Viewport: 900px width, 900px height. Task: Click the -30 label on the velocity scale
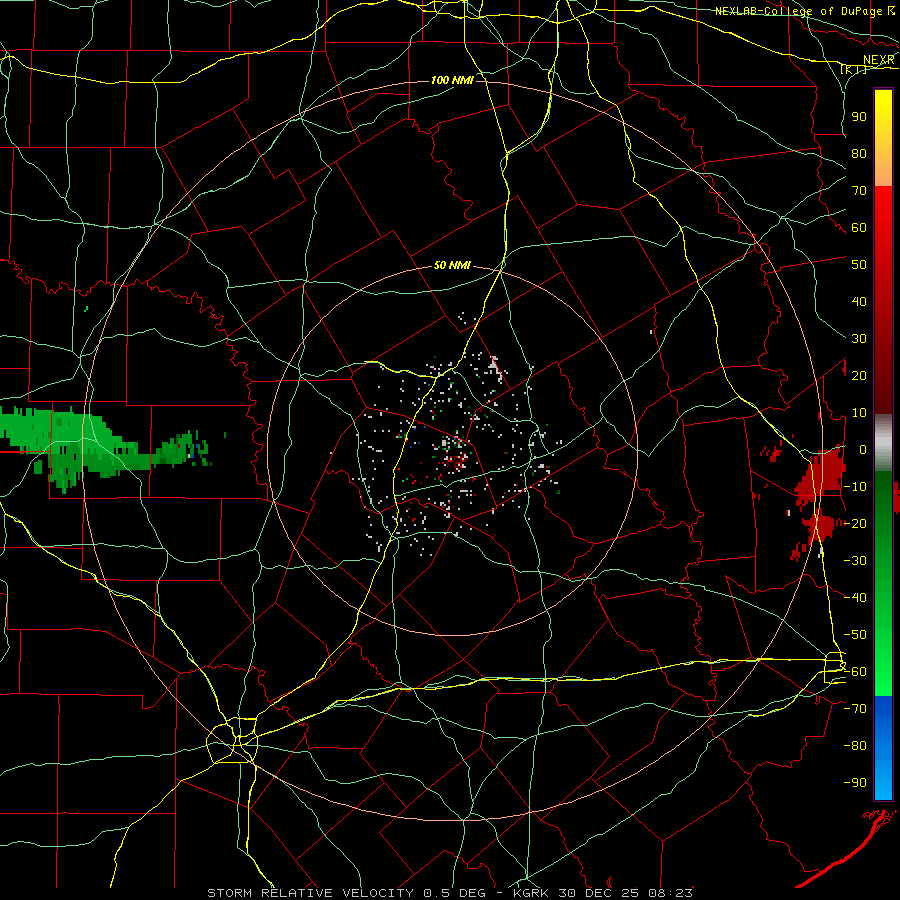coord(855,561)
